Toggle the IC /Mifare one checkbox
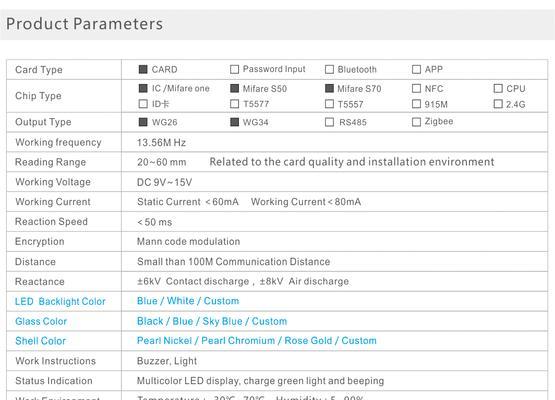555x400 pixels. (x=143, y=88)
